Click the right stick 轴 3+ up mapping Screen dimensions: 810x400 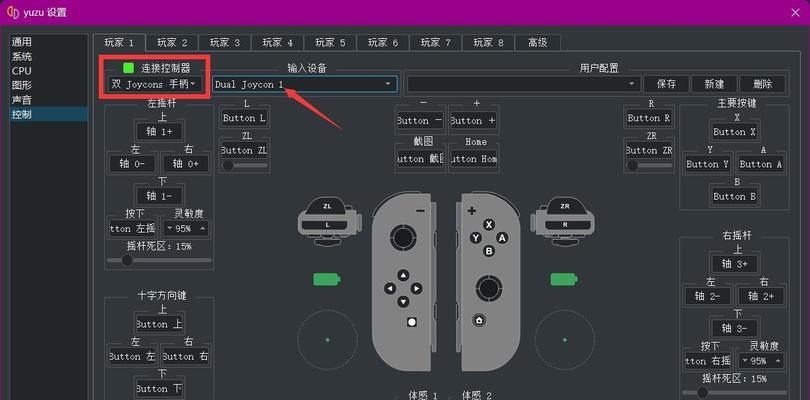click(x=734, y=264)
